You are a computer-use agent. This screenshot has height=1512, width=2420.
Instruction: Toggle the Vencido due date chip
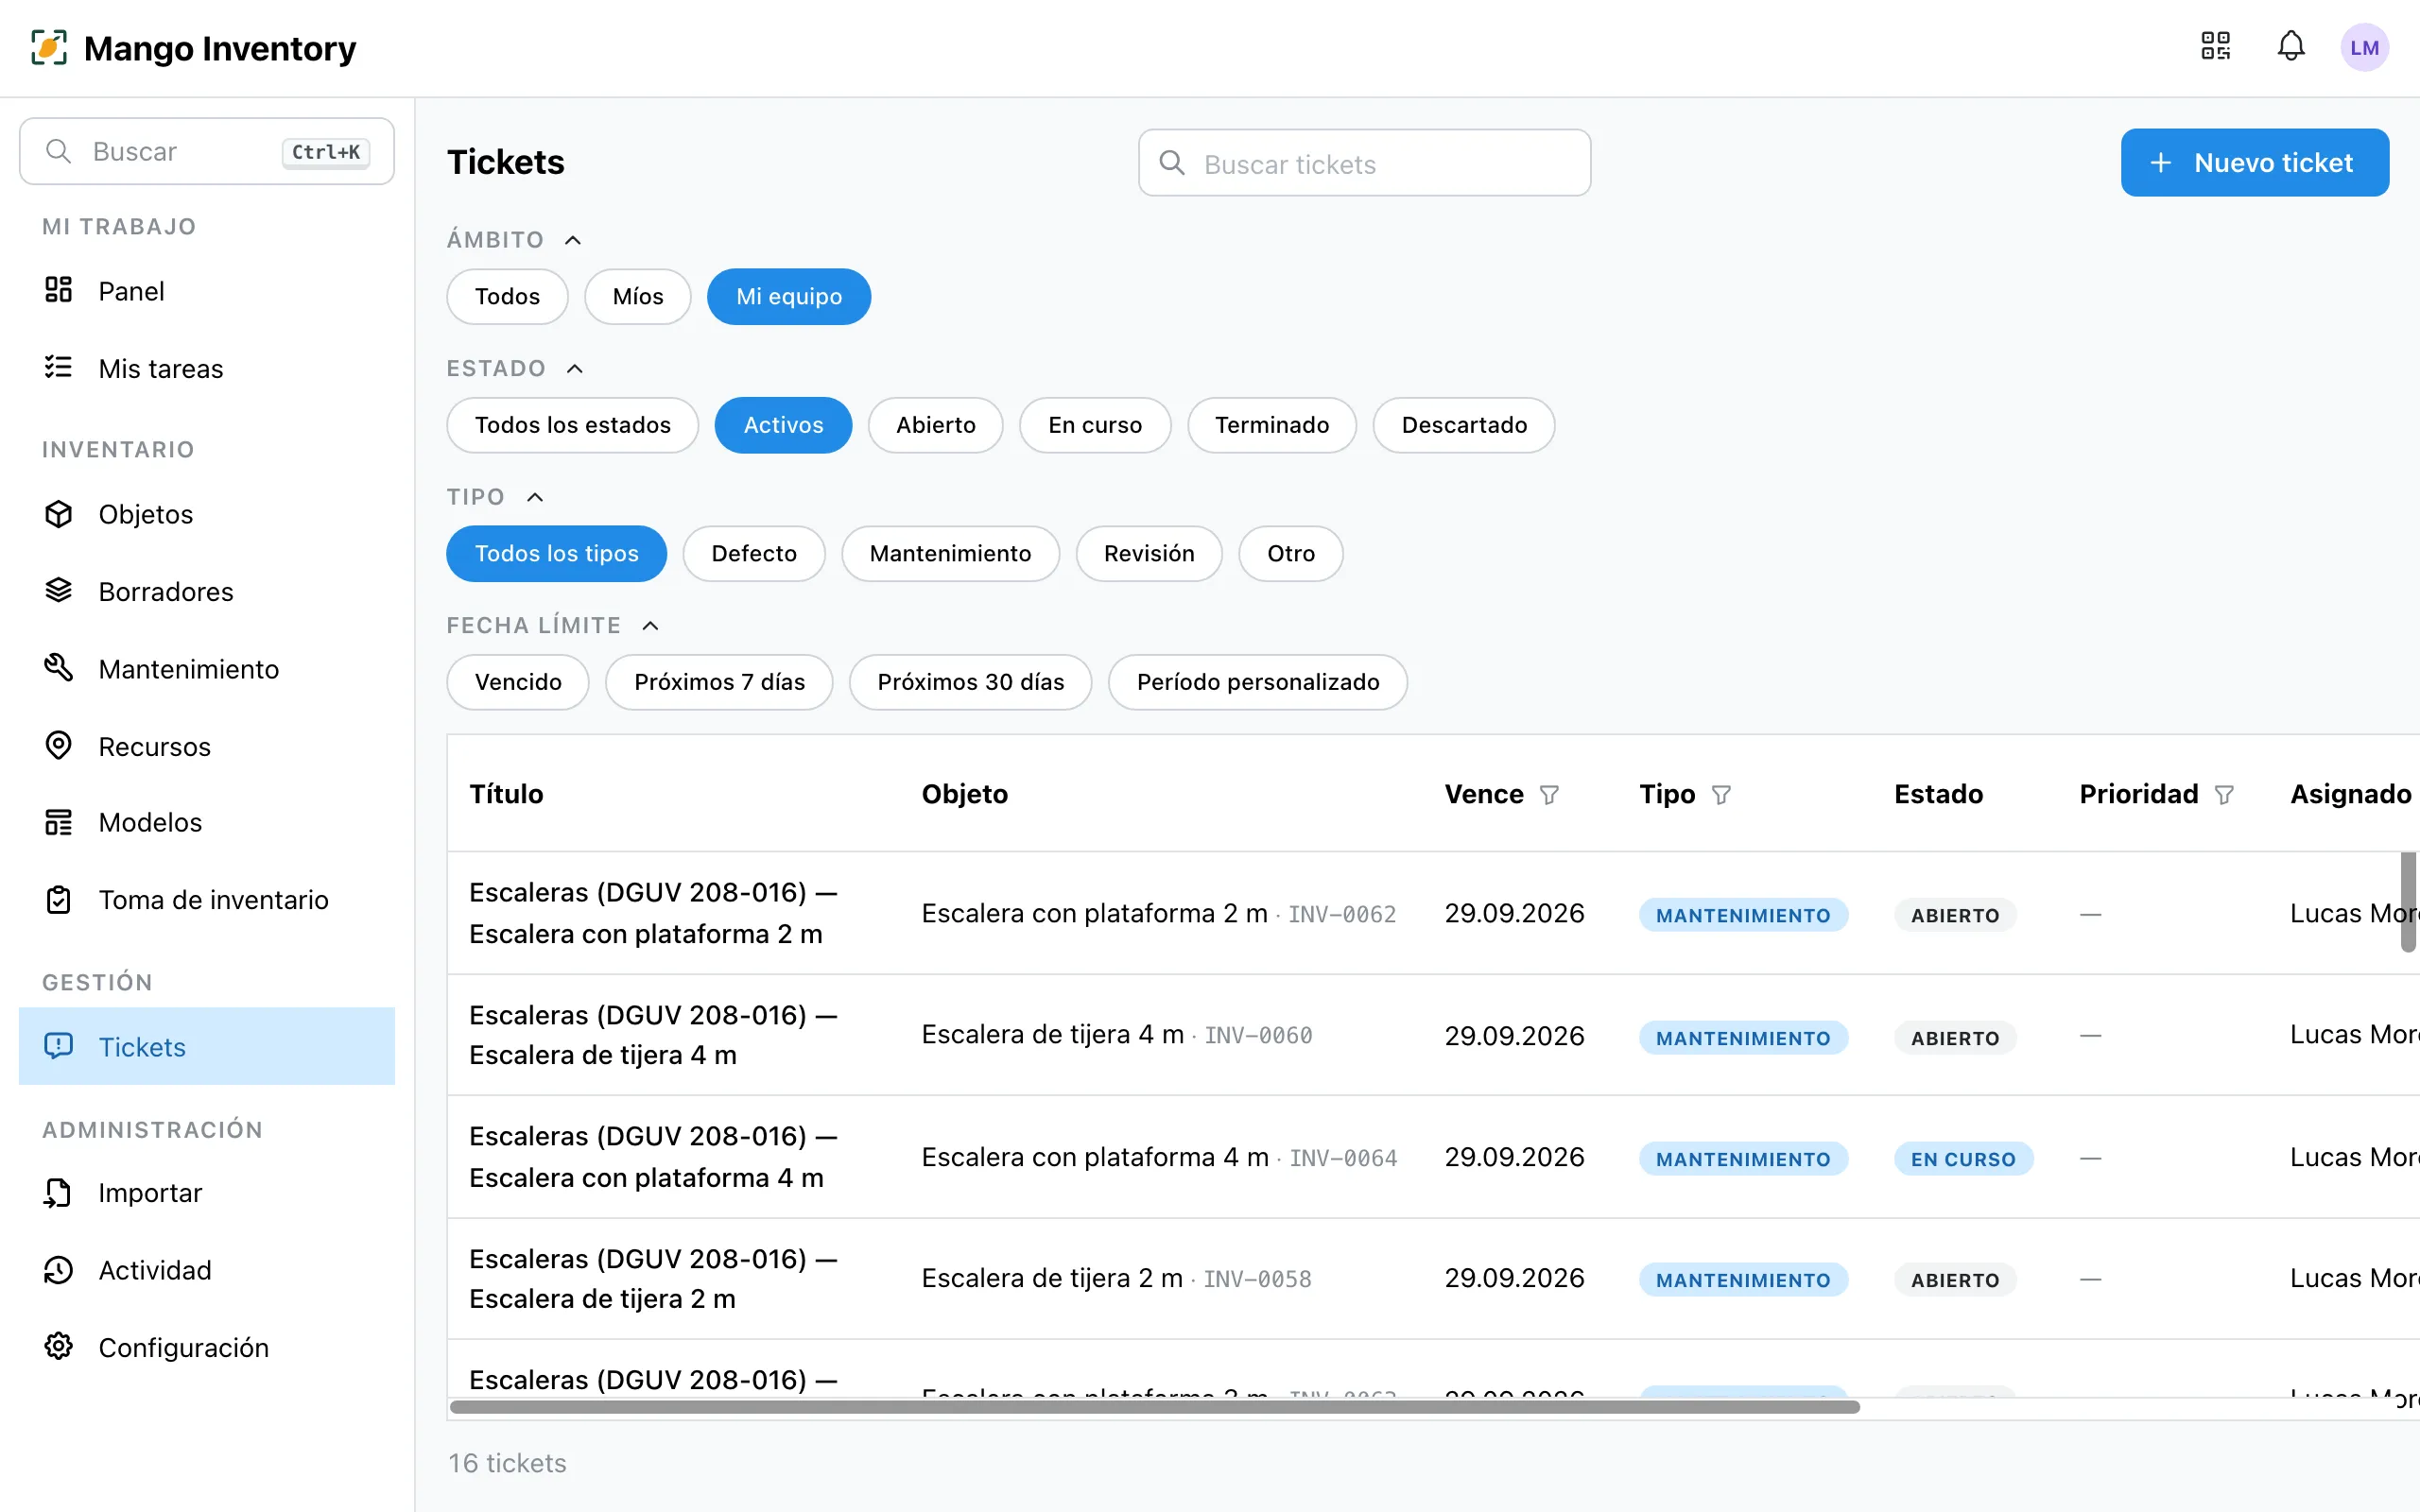click(518, 682)
